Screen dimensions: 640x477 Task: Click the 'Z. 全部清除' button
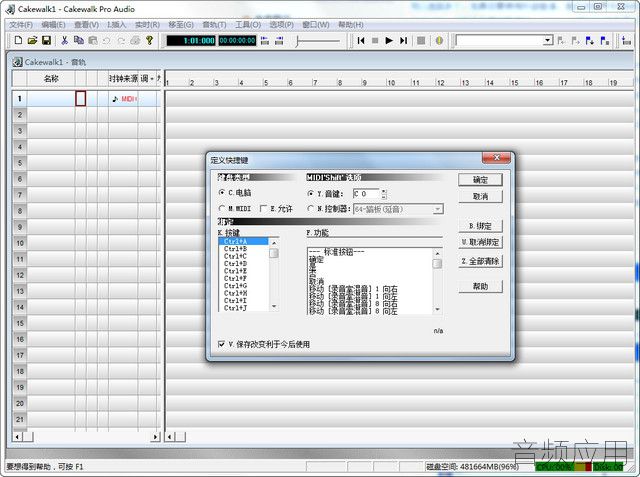480,262
